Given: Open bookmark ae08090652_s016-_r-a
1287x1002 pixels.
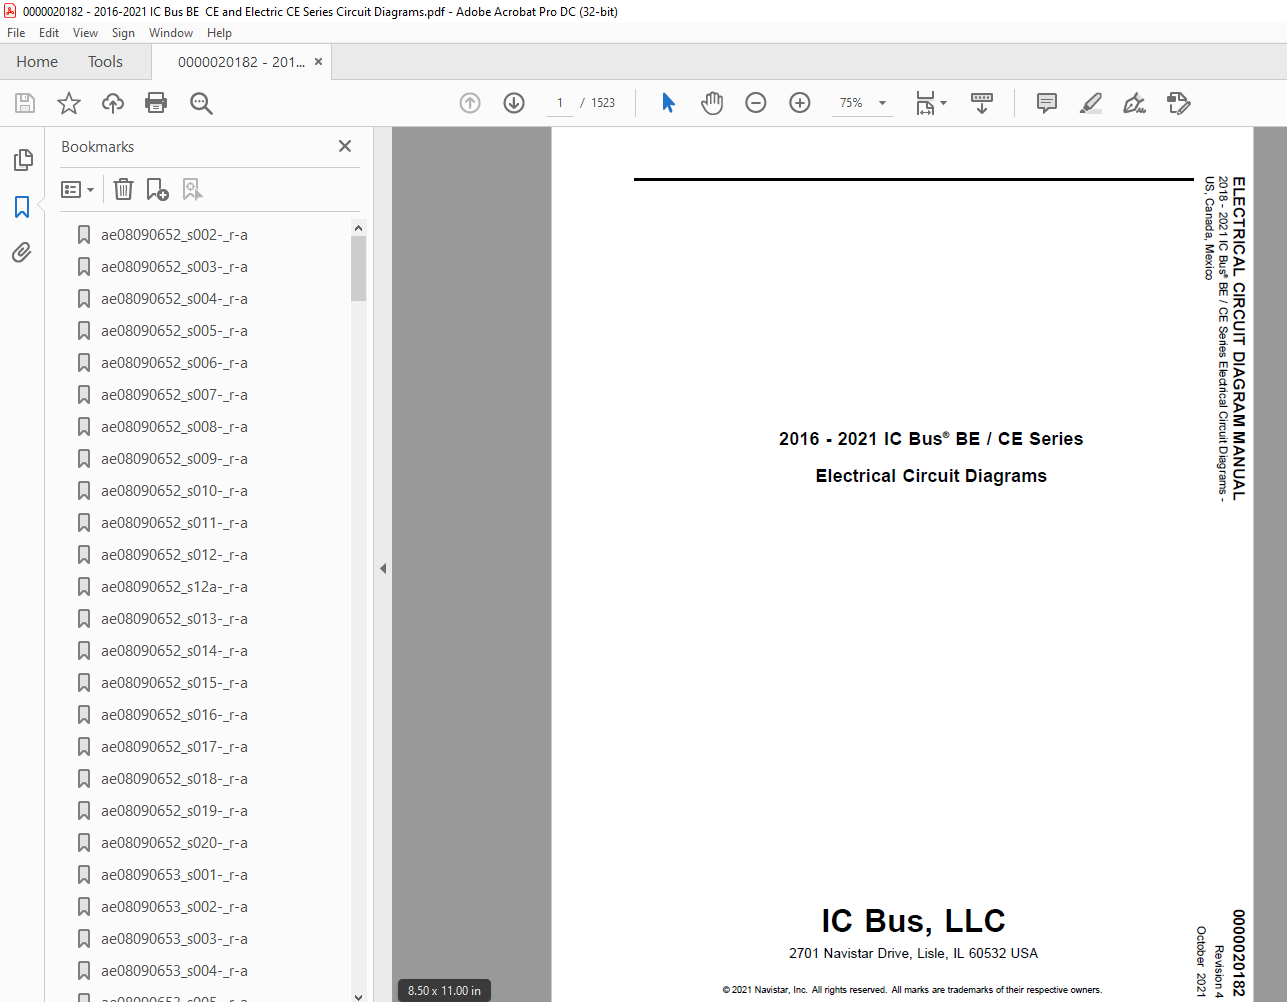Looking at the screenshot, I should point(174,715).
